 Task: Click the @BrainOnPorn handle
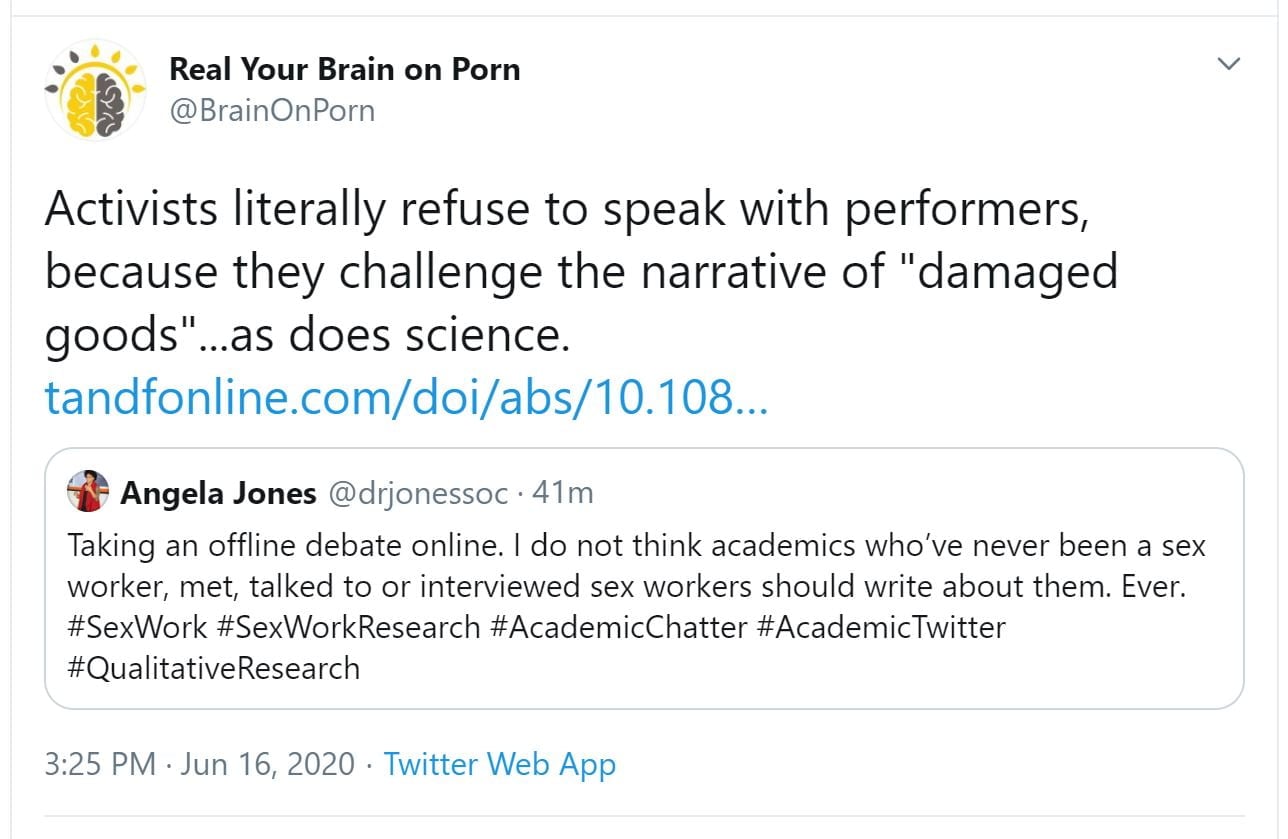click(272, 109)
